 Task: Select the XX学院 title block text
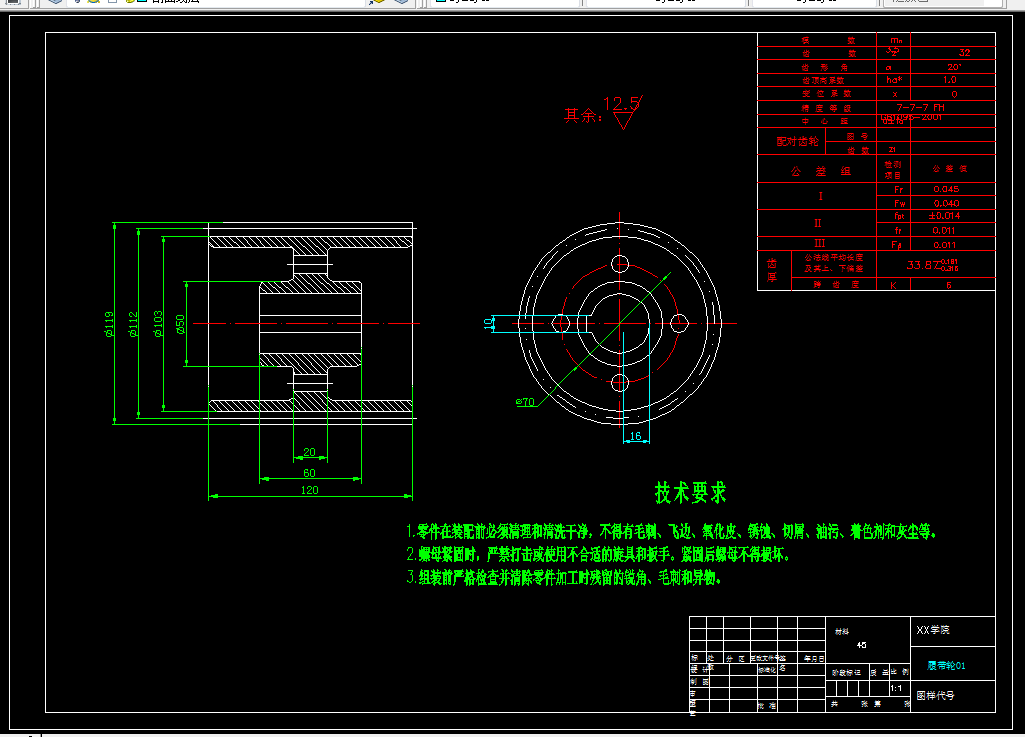pyautogui.click(x=933, y=630)
